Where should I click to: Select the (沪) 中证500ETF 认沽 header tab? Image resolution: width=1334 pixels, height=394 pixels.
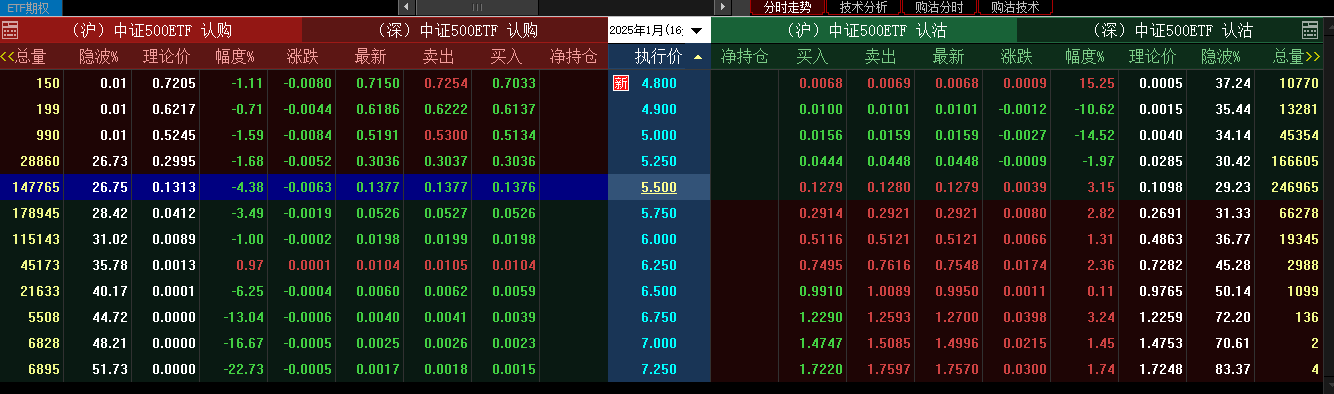pyautogui.click(x=864, y=31)
